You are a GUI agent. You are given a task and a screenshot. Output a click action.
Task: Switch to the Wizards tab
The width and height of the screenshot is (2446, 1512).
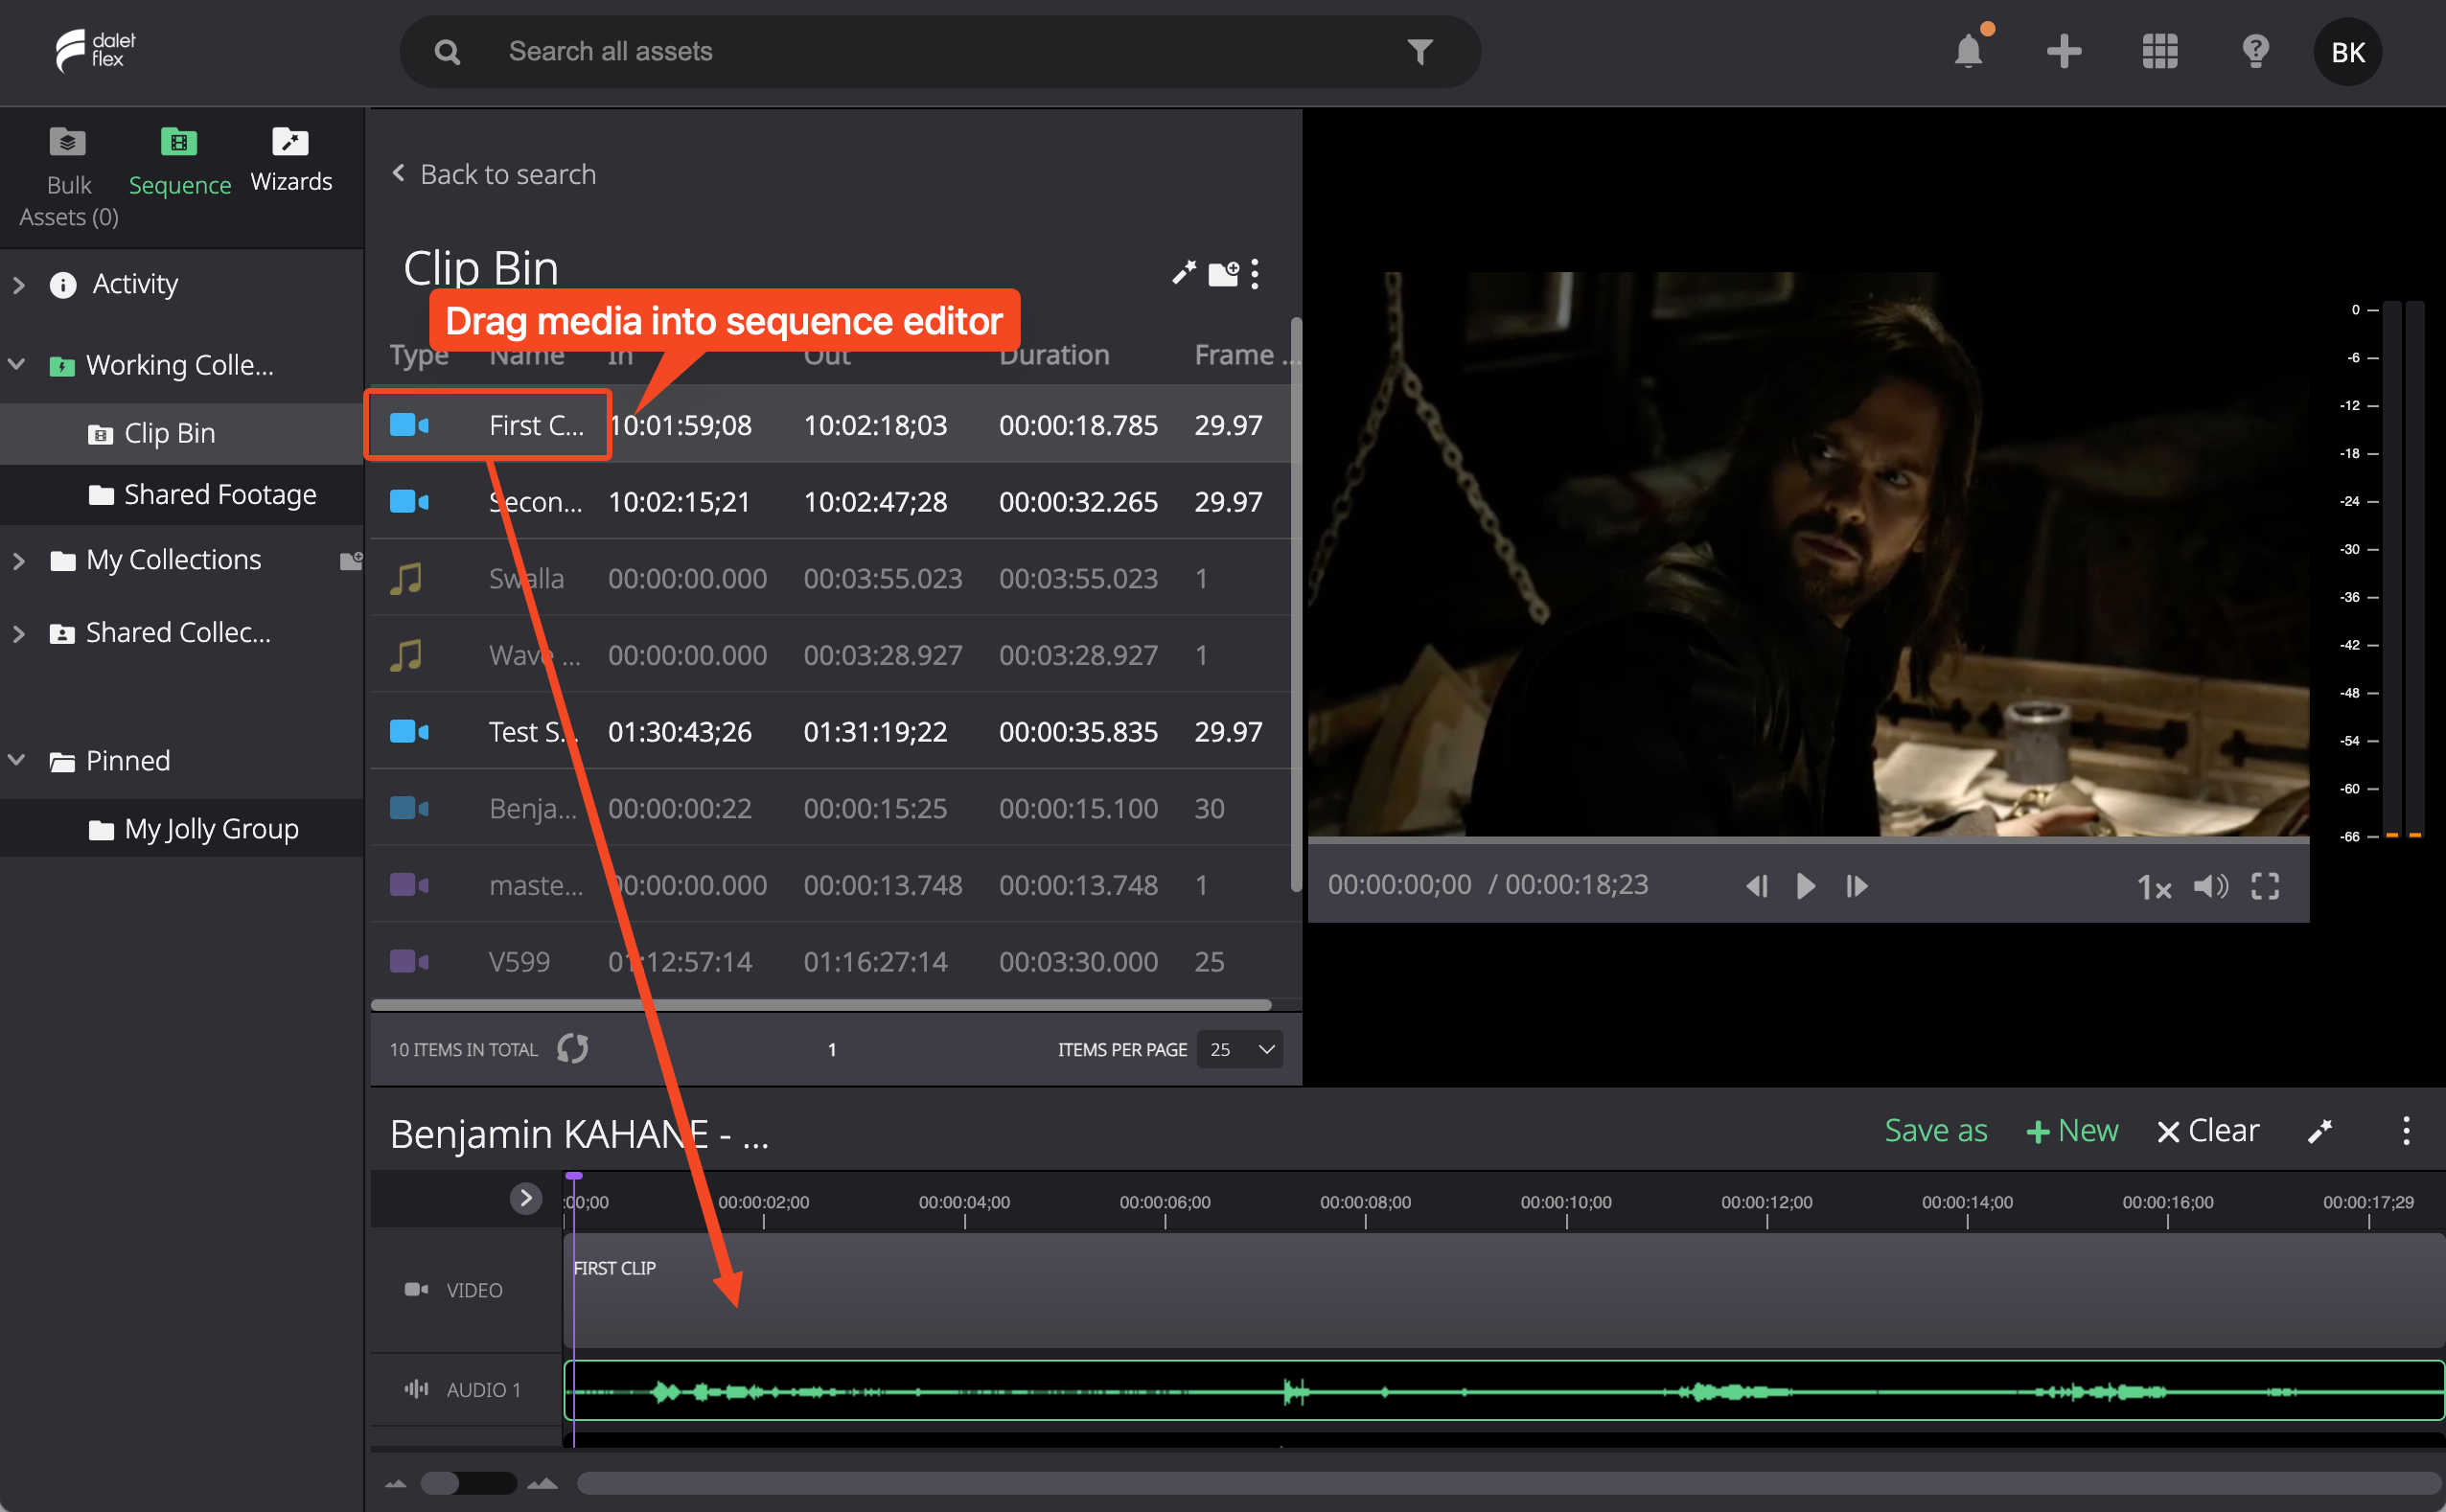(x=291, y=160)
